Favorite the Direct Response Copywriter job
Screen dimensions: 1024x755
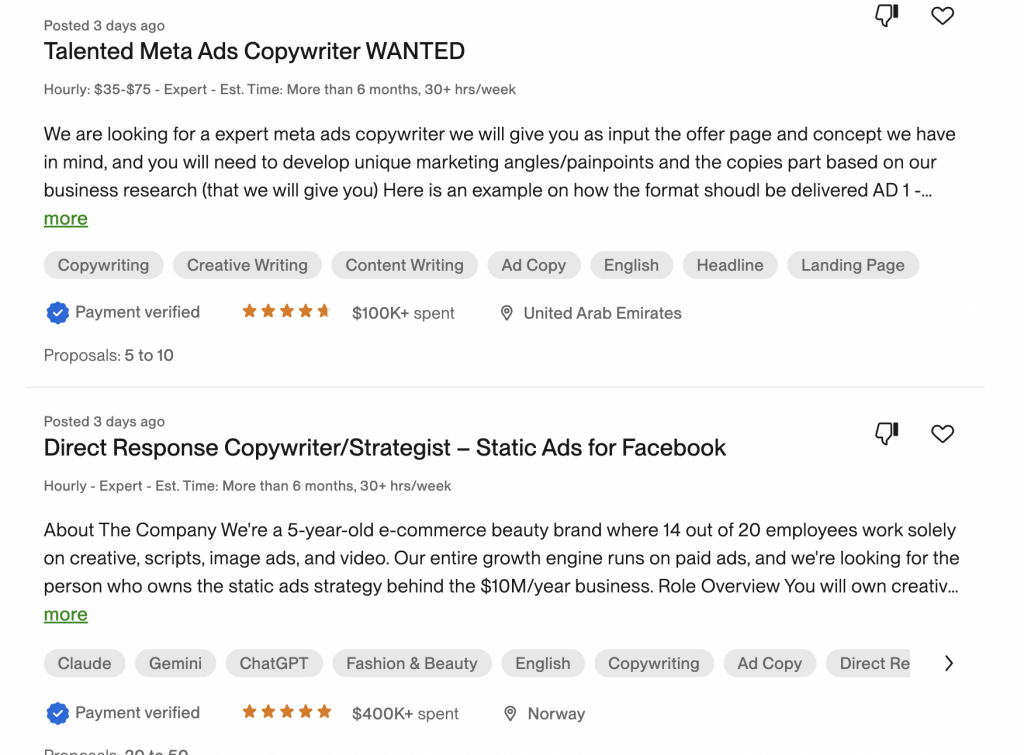(942, 434)
